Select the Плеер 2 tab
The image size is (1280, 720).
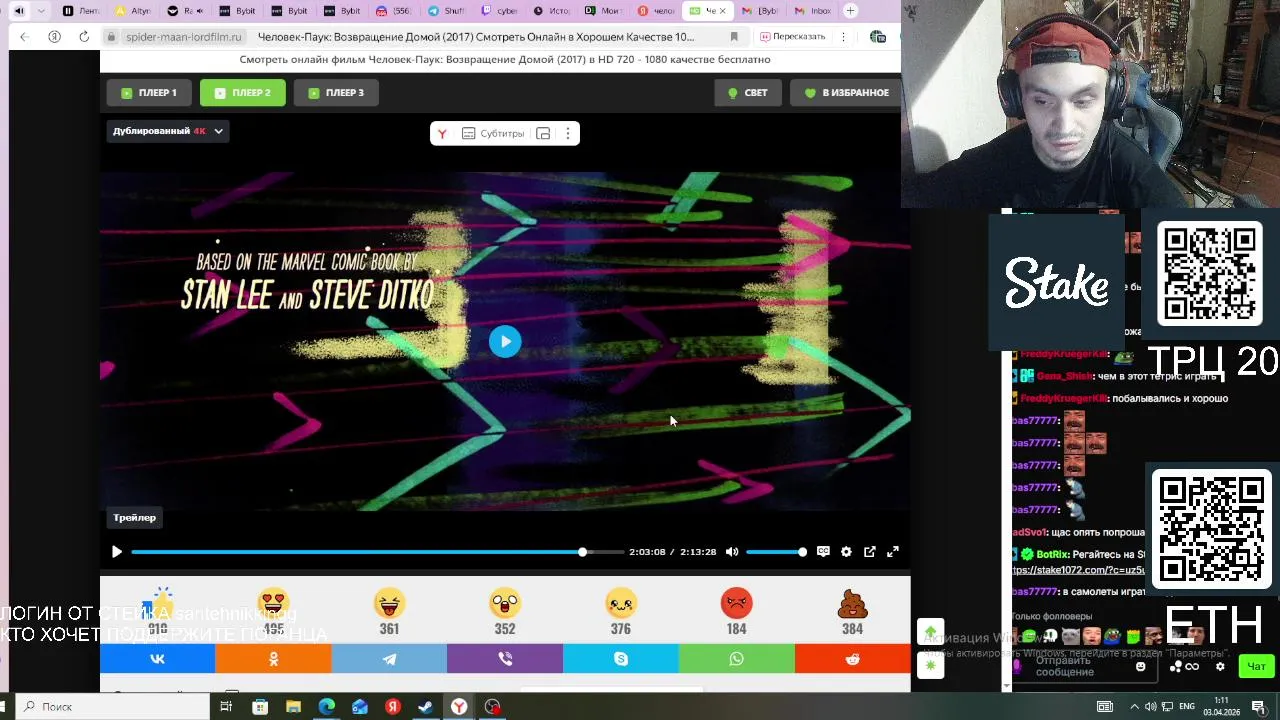(x=243, y=93)
